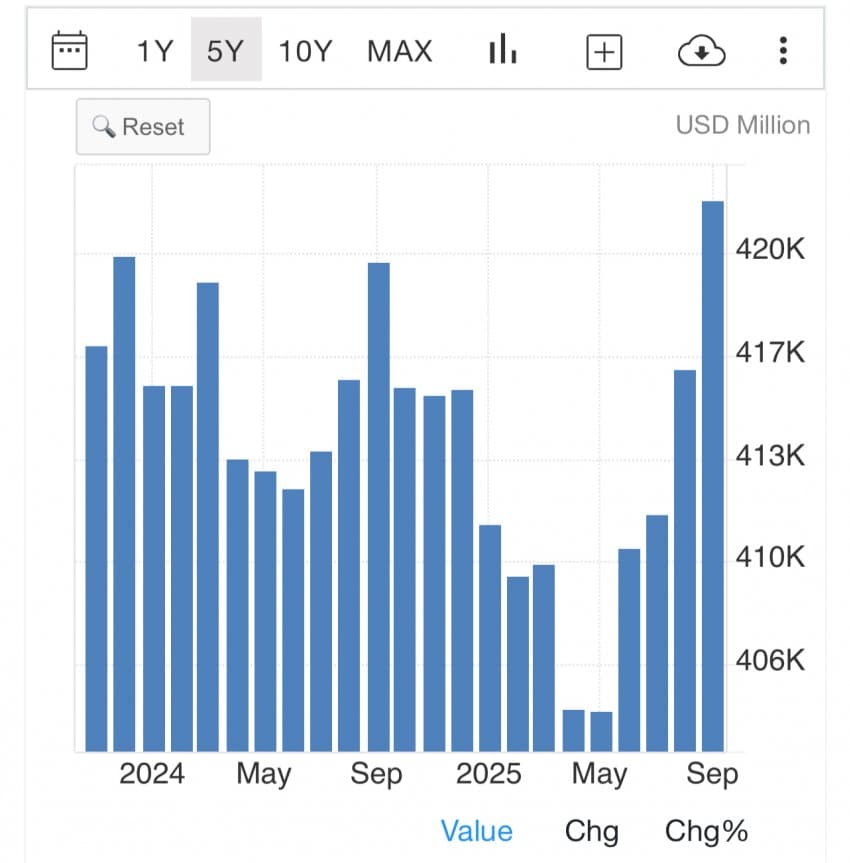
Task: Open the calendar date range picker
Action: pos(70,50)
